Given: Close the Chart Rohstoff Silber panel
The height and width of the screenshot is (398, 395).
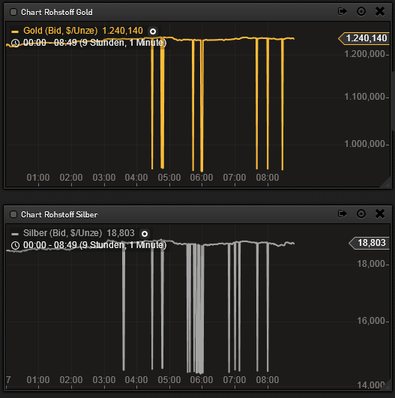Looking at the screenshot, I should [380, 214].
